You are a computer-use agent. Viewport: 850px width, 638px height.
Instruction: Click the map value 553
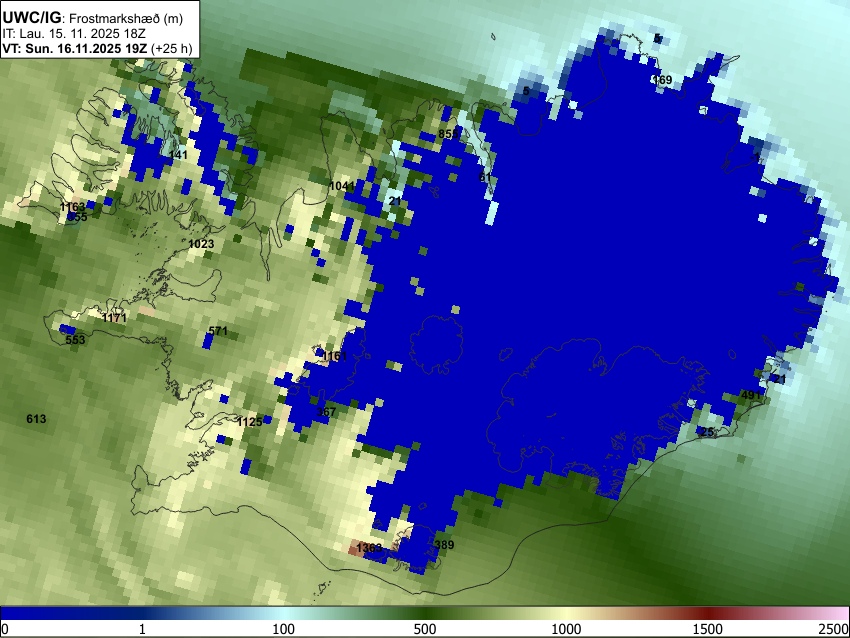pyautogui.click(x=75, y=340)
